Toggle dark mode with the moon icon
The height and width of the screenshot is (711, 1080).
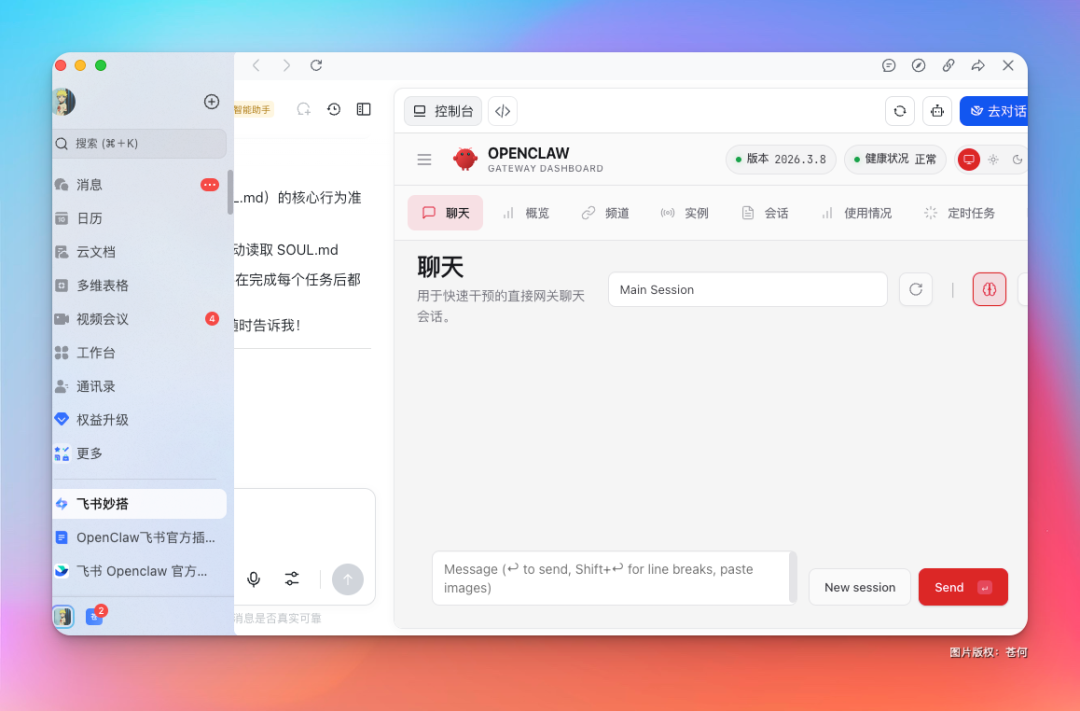[x=1016, y=160]
